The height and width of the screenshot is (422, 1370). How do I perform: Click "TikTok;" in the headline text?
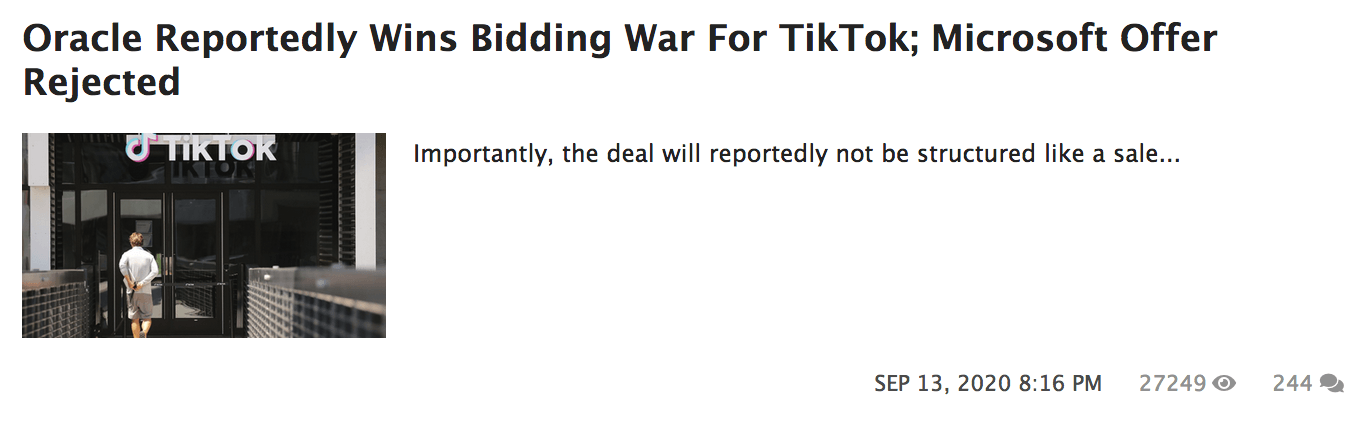[x=851, y=38]
